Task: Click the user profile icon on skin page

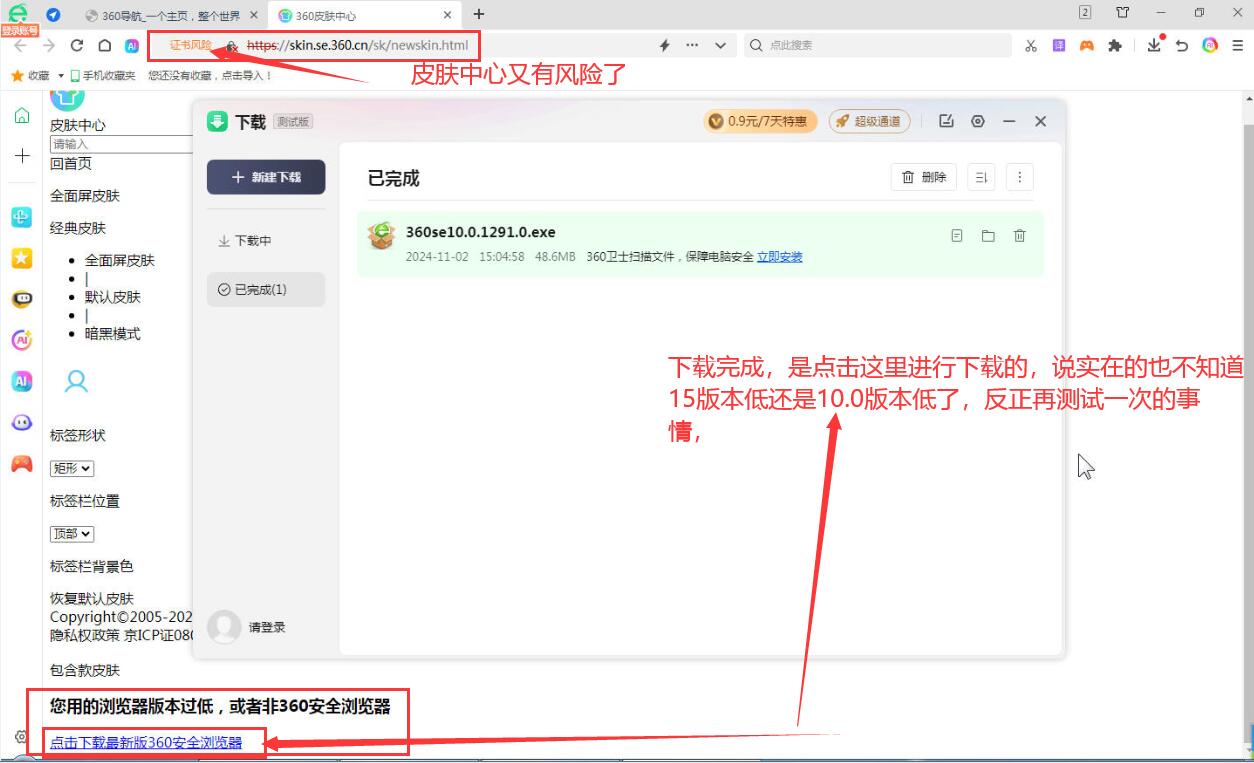Action: tap(76, 381)
